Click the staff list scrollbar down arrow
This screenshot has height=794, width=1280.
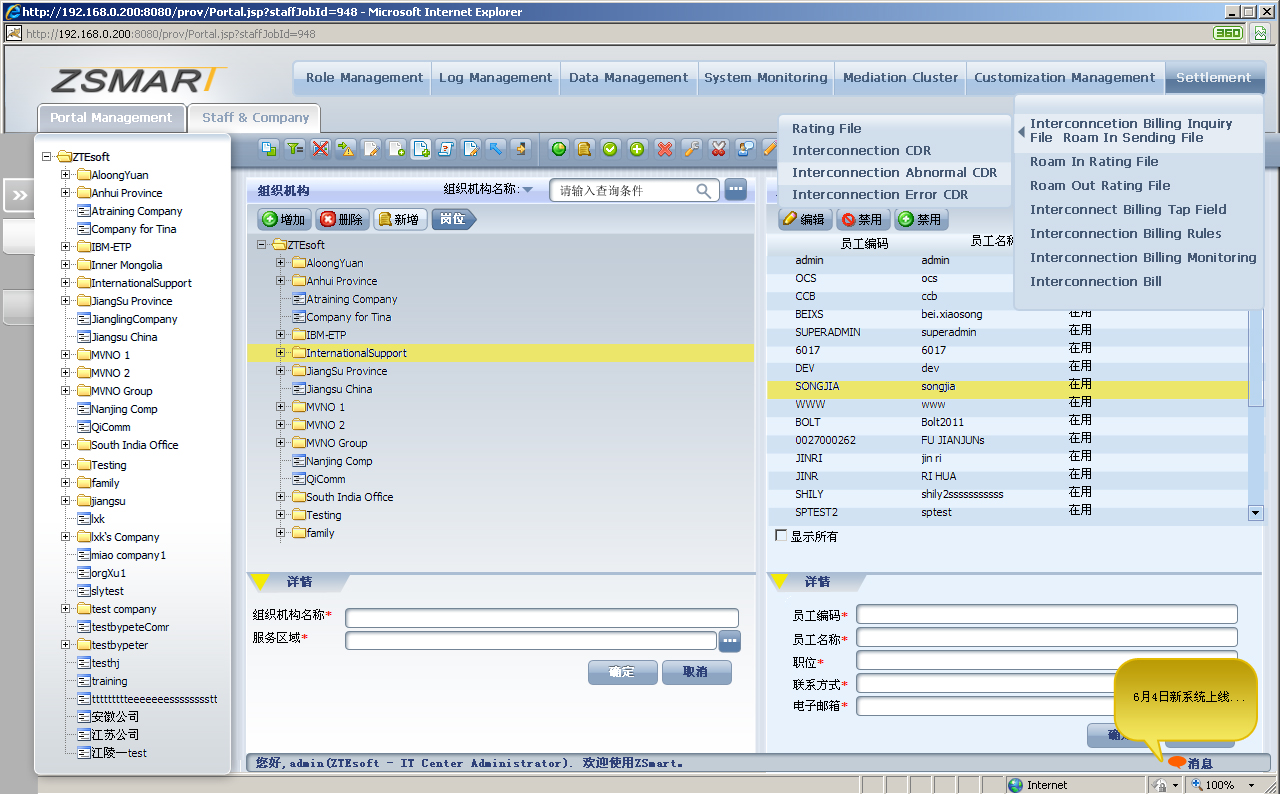tap(1255, 513)
